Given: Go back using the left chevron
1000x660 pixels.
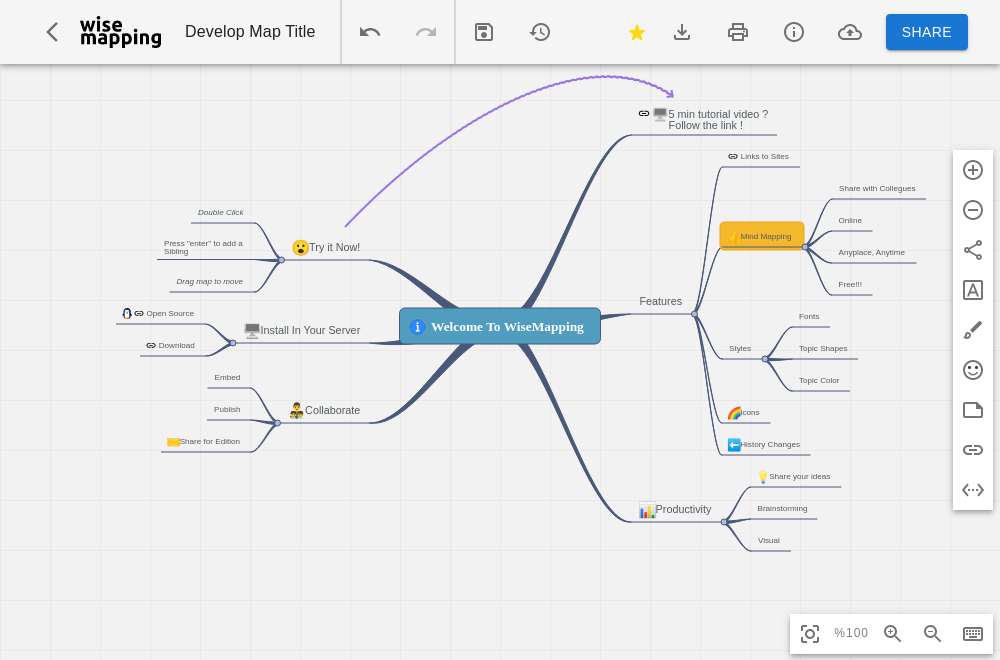Looking at the screenshot, I should coord(52,32).
